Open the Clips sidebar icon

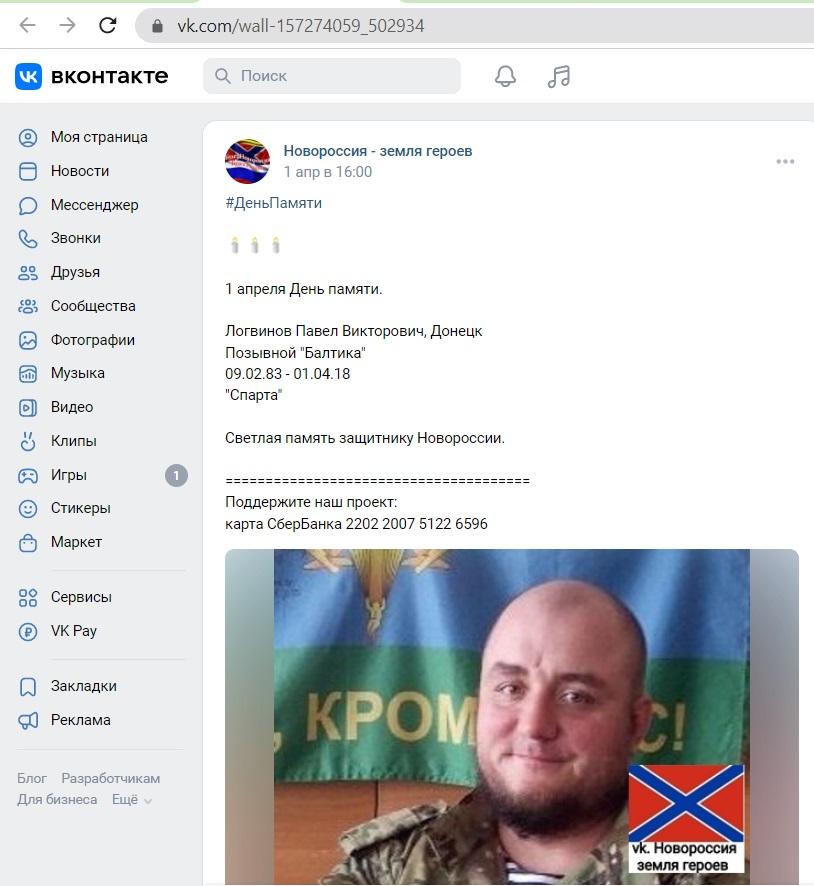coord(28,441)
